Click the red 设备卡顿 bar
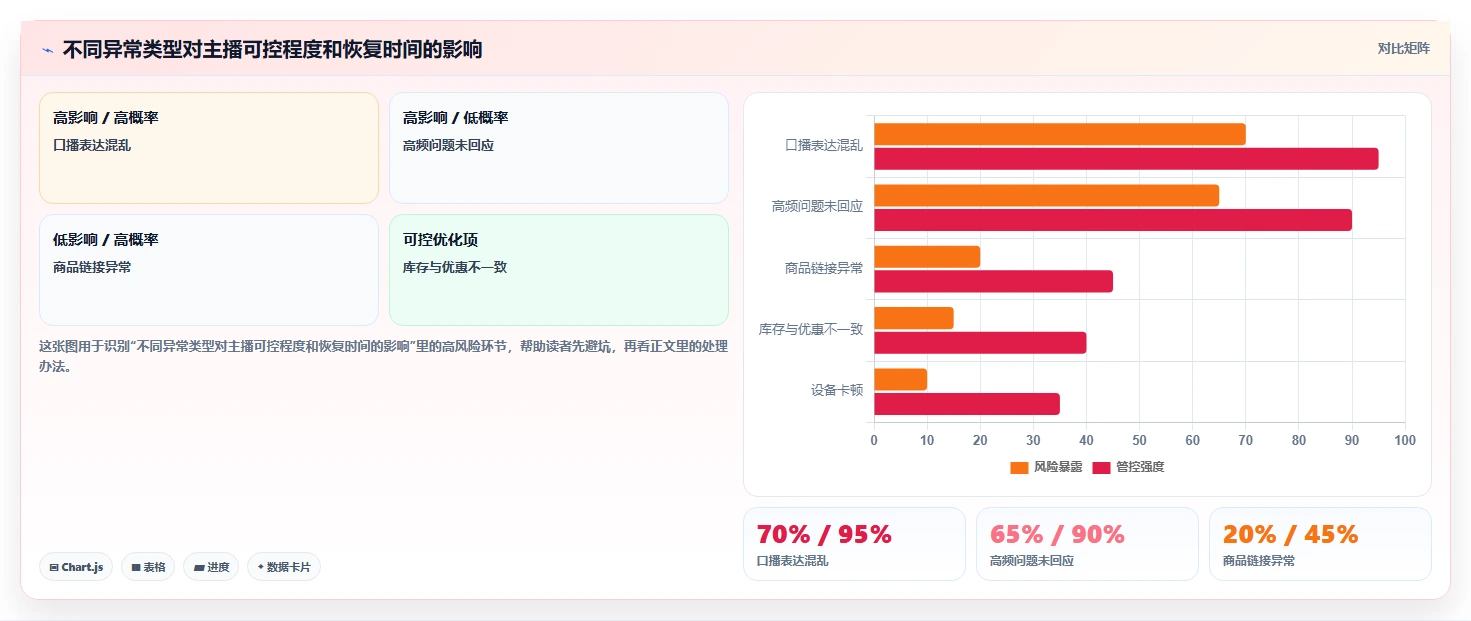Screen dimensions: 1471x621 click(967, 404)
